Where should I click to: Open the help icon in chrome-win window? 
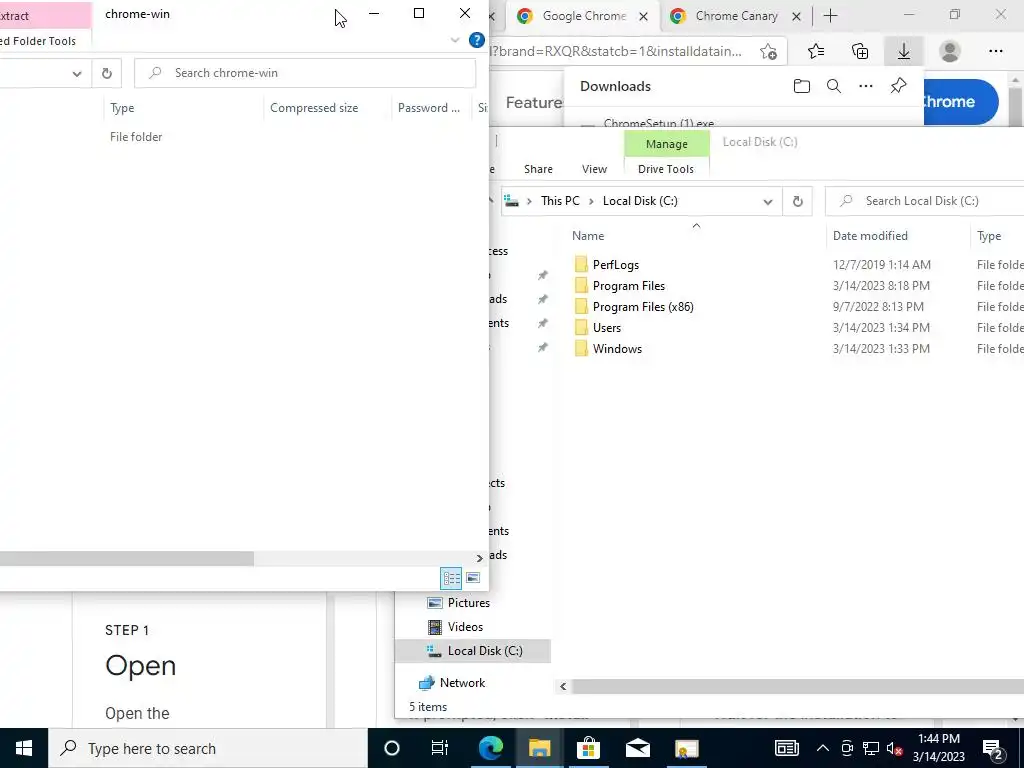477,40
